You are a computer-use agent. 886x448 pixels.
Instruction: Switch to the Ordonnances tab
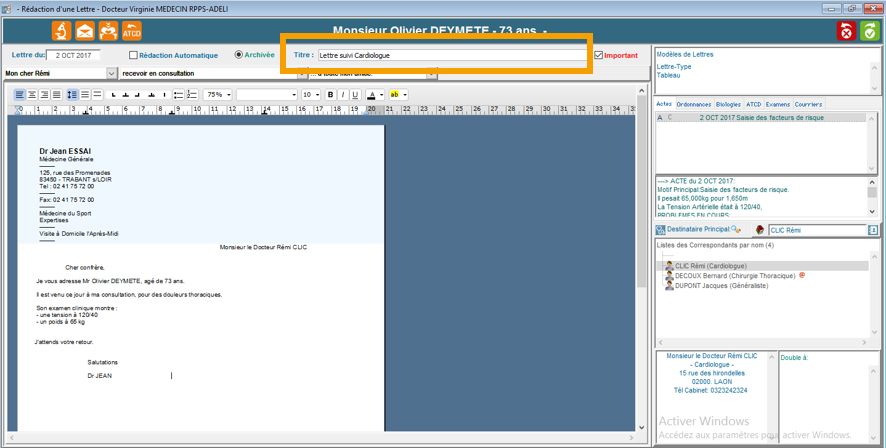pos(693,104)
